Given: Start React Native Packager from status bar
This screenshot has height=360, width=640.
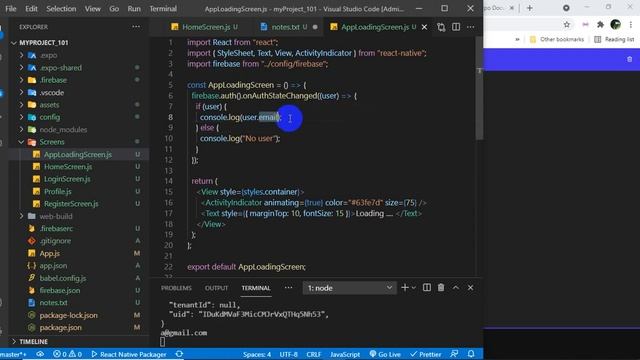Looking at the screenshot, I should pyautogui.click(x=129, y=354).
